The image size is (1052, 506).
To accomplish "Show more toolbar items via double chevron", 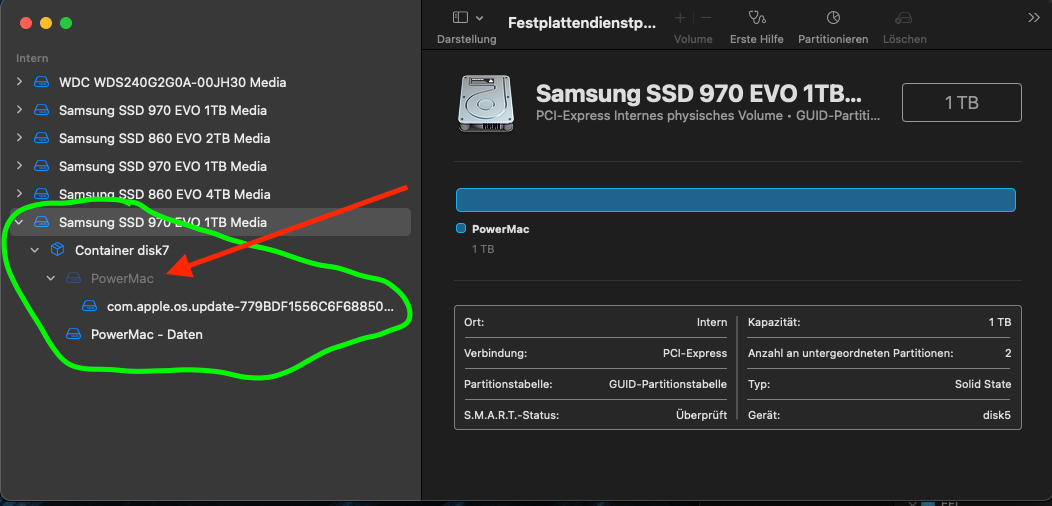I will coord(1034,18).
